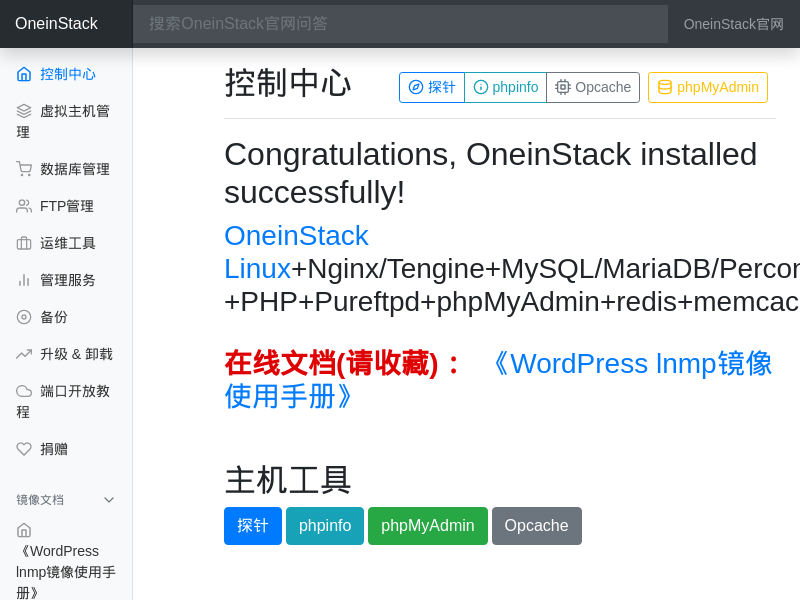Click the 控制中心 page heading

tap(288, 83)
